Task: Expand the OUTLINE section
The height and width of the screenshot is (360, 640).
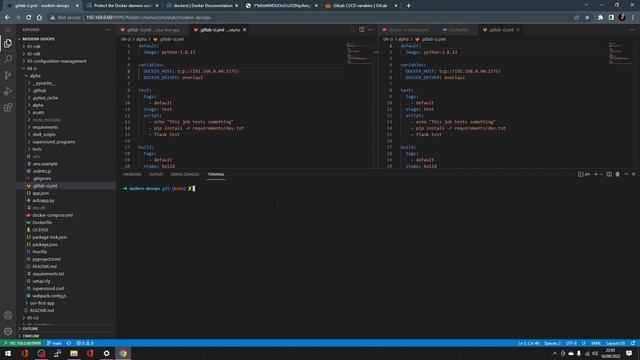Action: click(30, 329)
